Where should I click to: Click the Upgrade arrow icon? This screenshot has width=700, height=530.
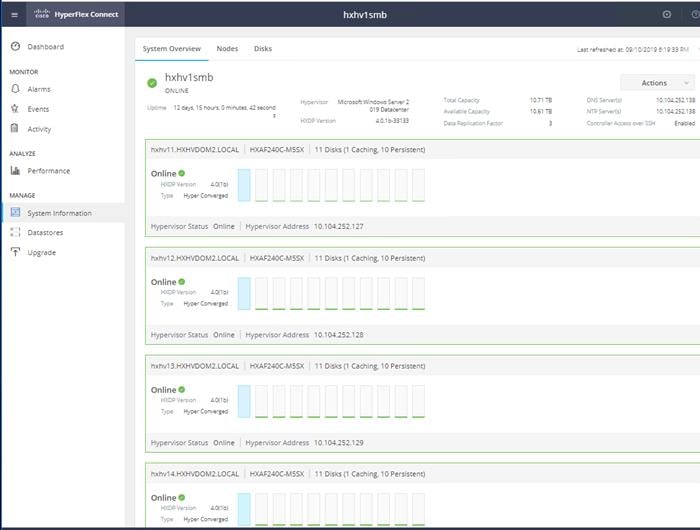coord(16,252)
